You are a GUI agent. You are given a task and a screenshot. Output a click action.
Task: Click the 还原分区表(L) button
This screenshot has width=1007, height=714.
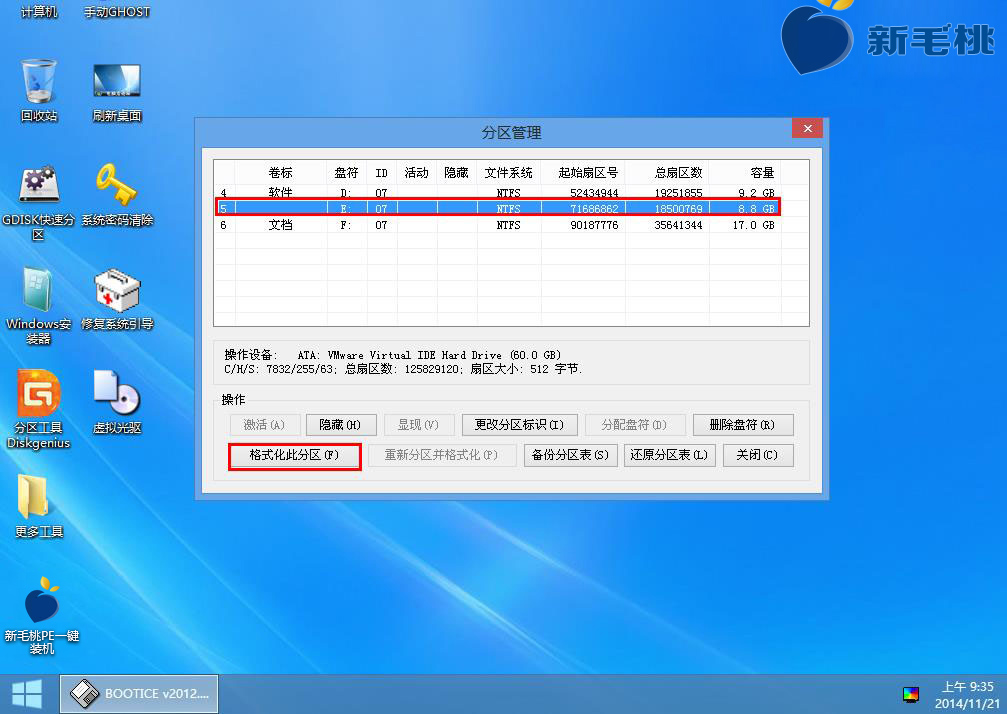(x=669, y=455)
